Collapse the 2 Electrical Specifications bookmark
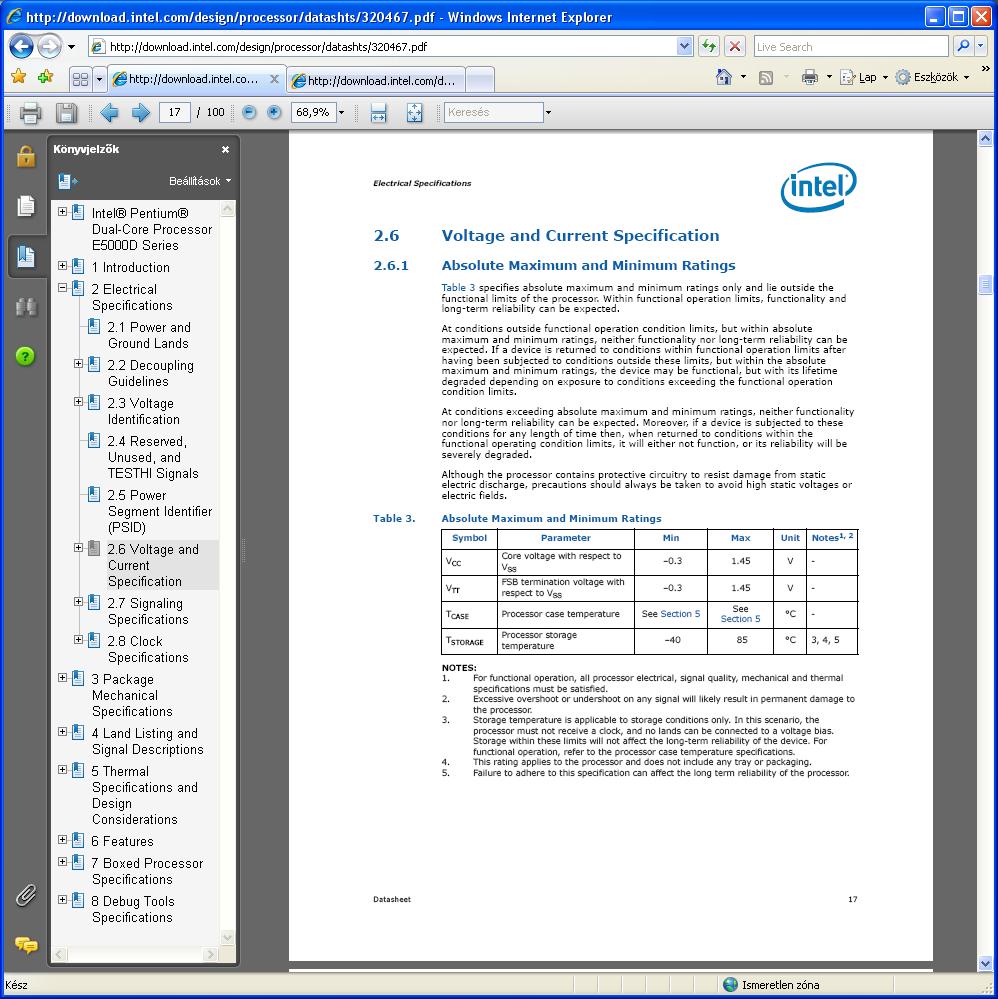The height and width of the screenshot is (999, 998). coord(62,287)
